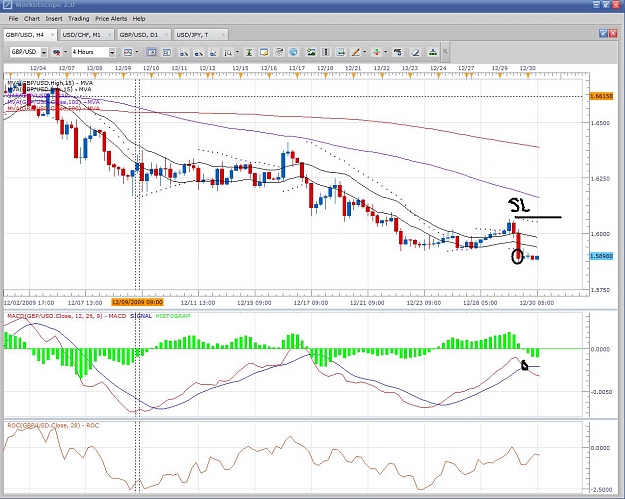Click the flag marker icon left of the eraser

point(397,52)
